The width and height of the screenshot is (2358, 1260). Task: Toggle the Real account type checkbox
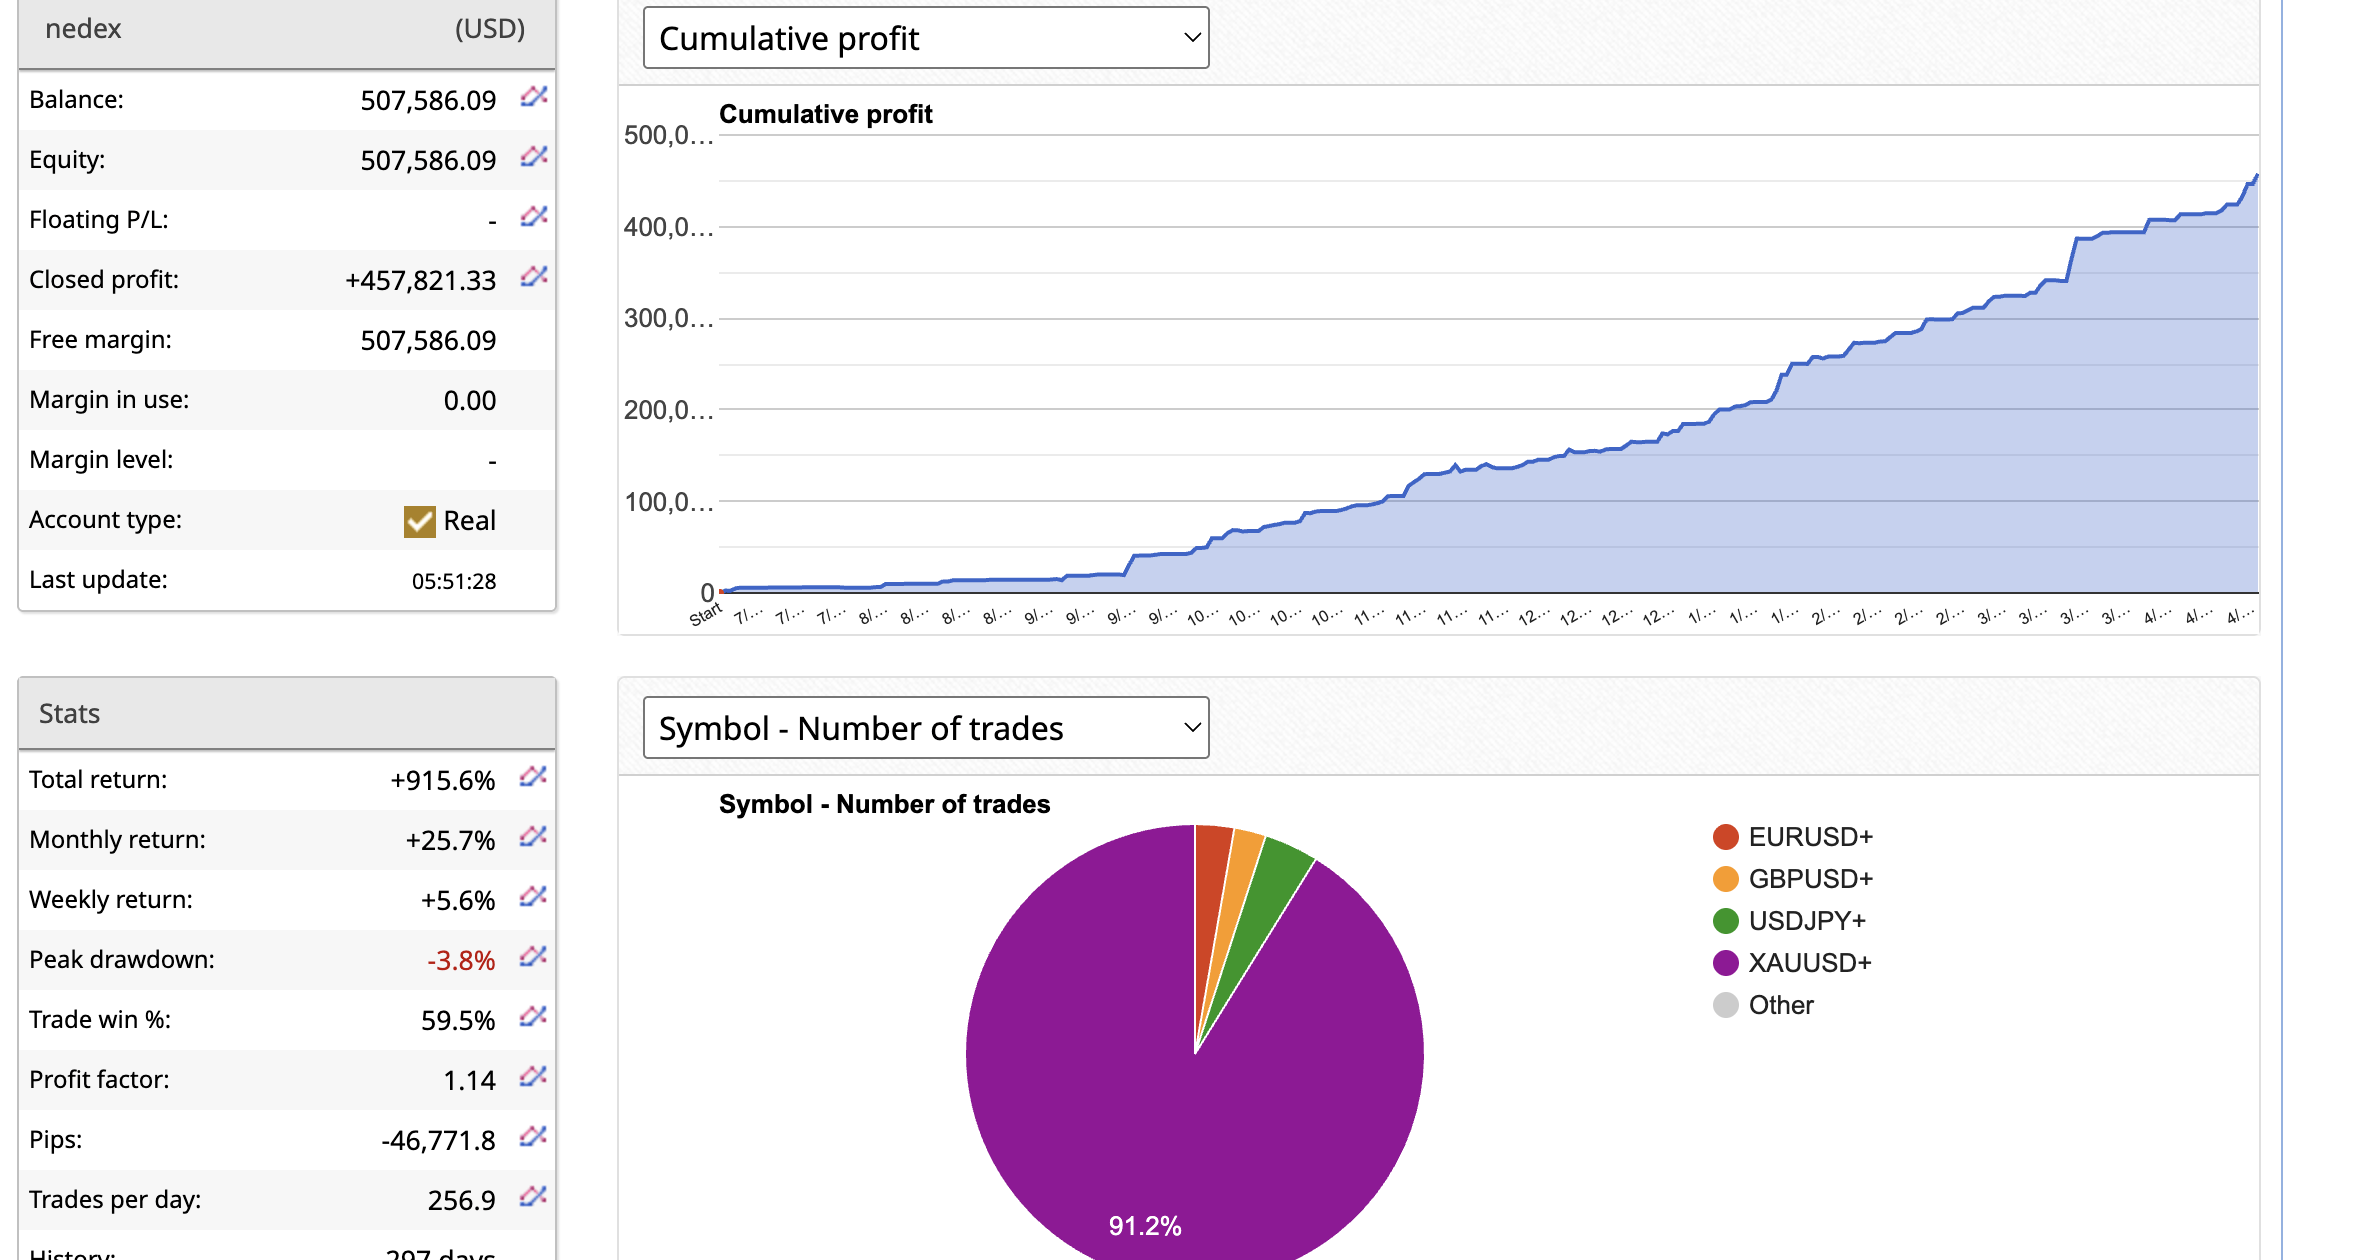(x=419, y=520)
